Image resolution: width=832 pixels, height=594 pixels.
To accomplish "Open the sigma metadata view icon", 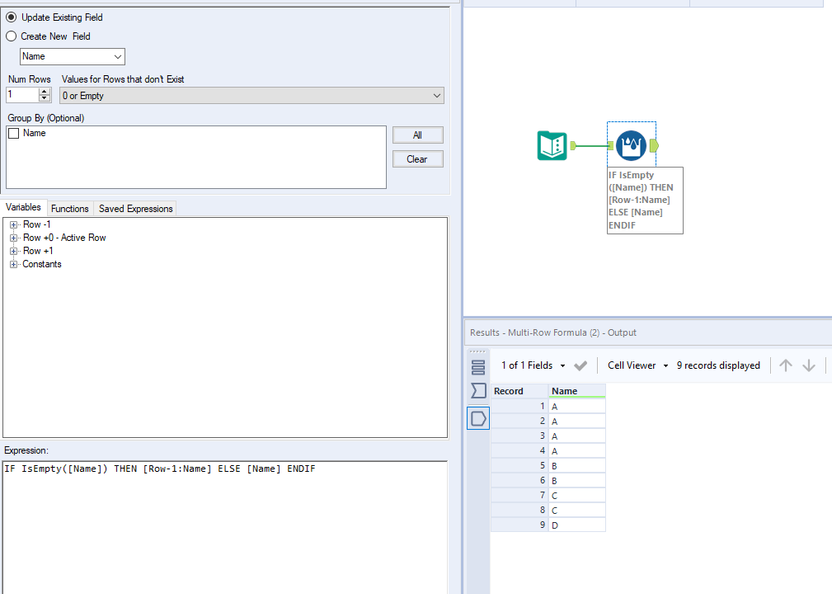I will (478, 391).
